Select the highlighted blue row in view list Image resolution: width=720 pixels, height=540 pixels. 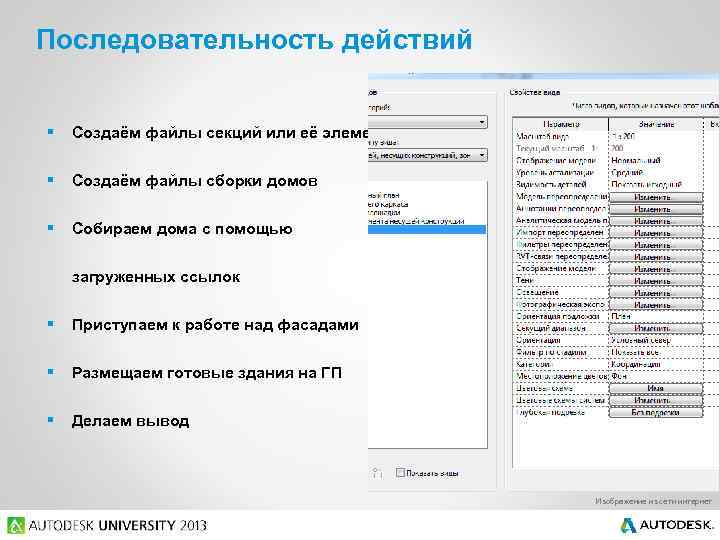tap(427, 230)
